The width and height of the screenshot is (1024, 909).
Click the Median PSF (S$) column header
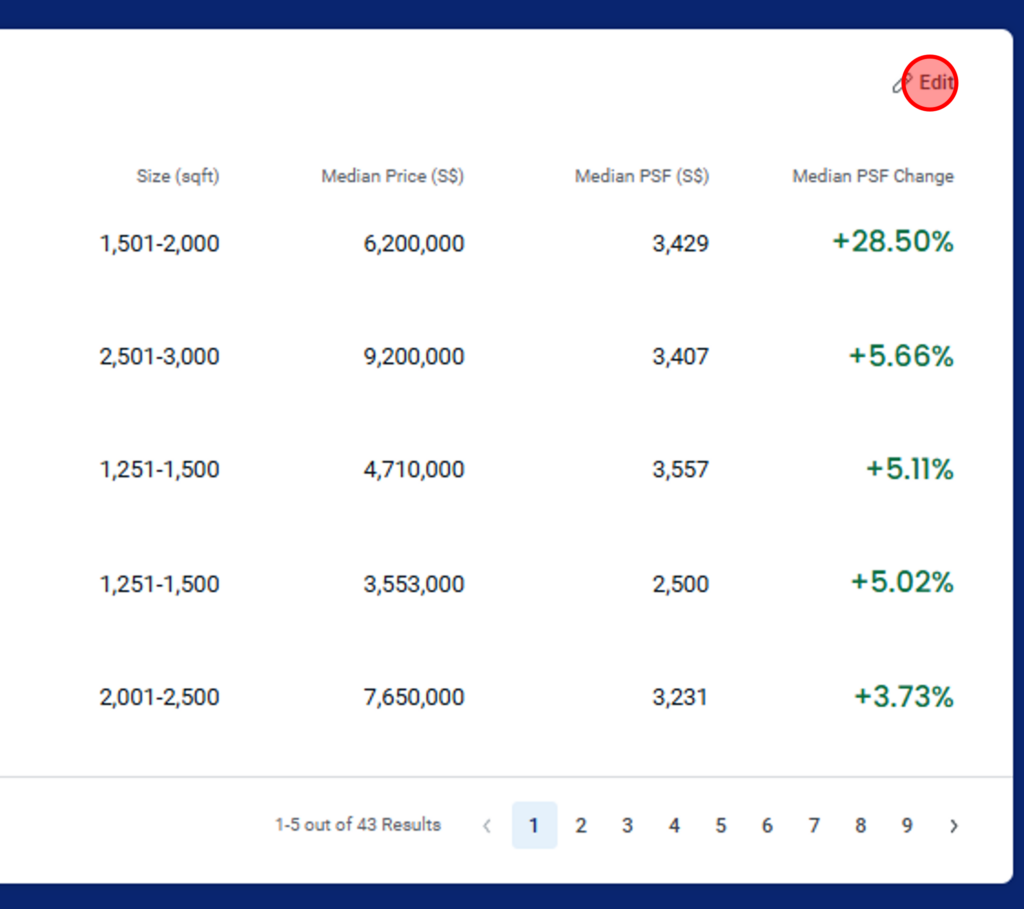641,176
